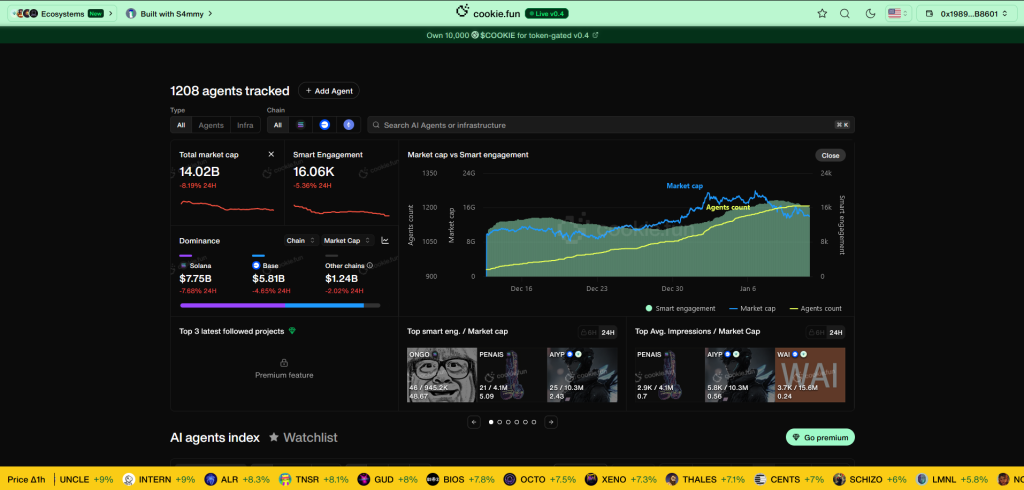
Task: Go to next carousel page arrow
Action: coord(551,422)
